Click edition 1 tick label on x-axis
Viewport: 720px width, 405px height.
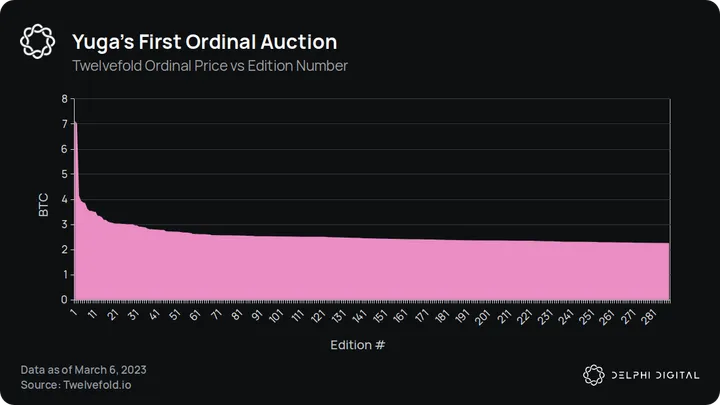point(72,313)
